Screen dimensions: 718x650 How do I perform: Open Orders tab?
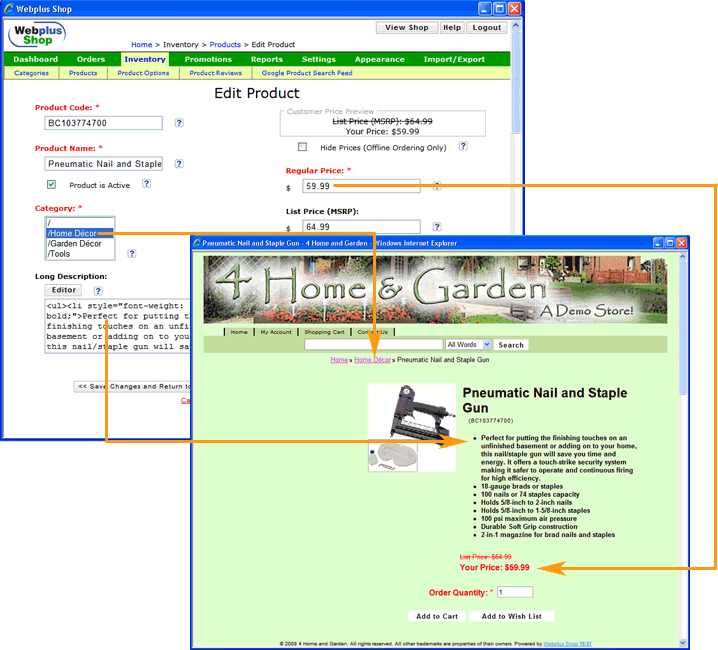[x=91, y=59]
